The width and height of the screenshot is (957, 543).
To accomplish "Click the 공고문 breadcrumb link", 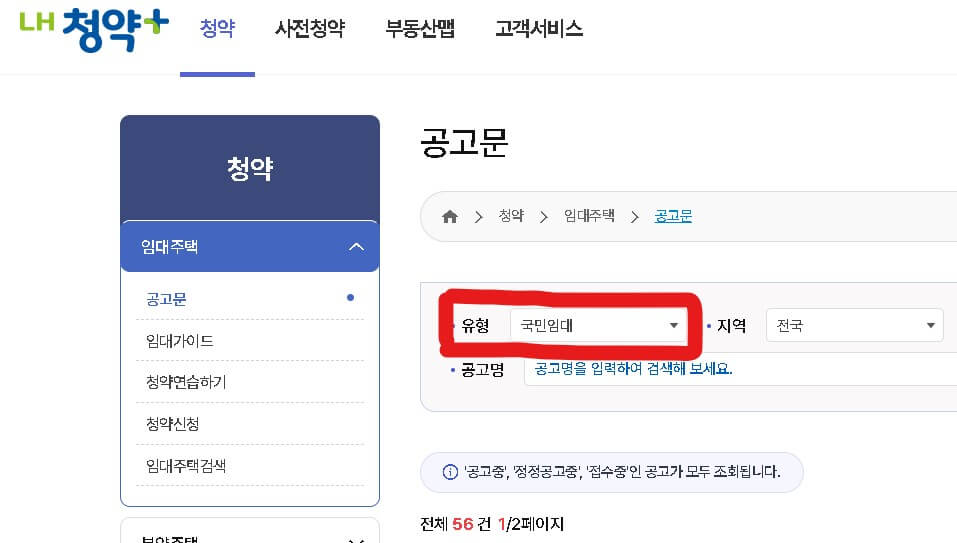I will [x=673, y=216].
